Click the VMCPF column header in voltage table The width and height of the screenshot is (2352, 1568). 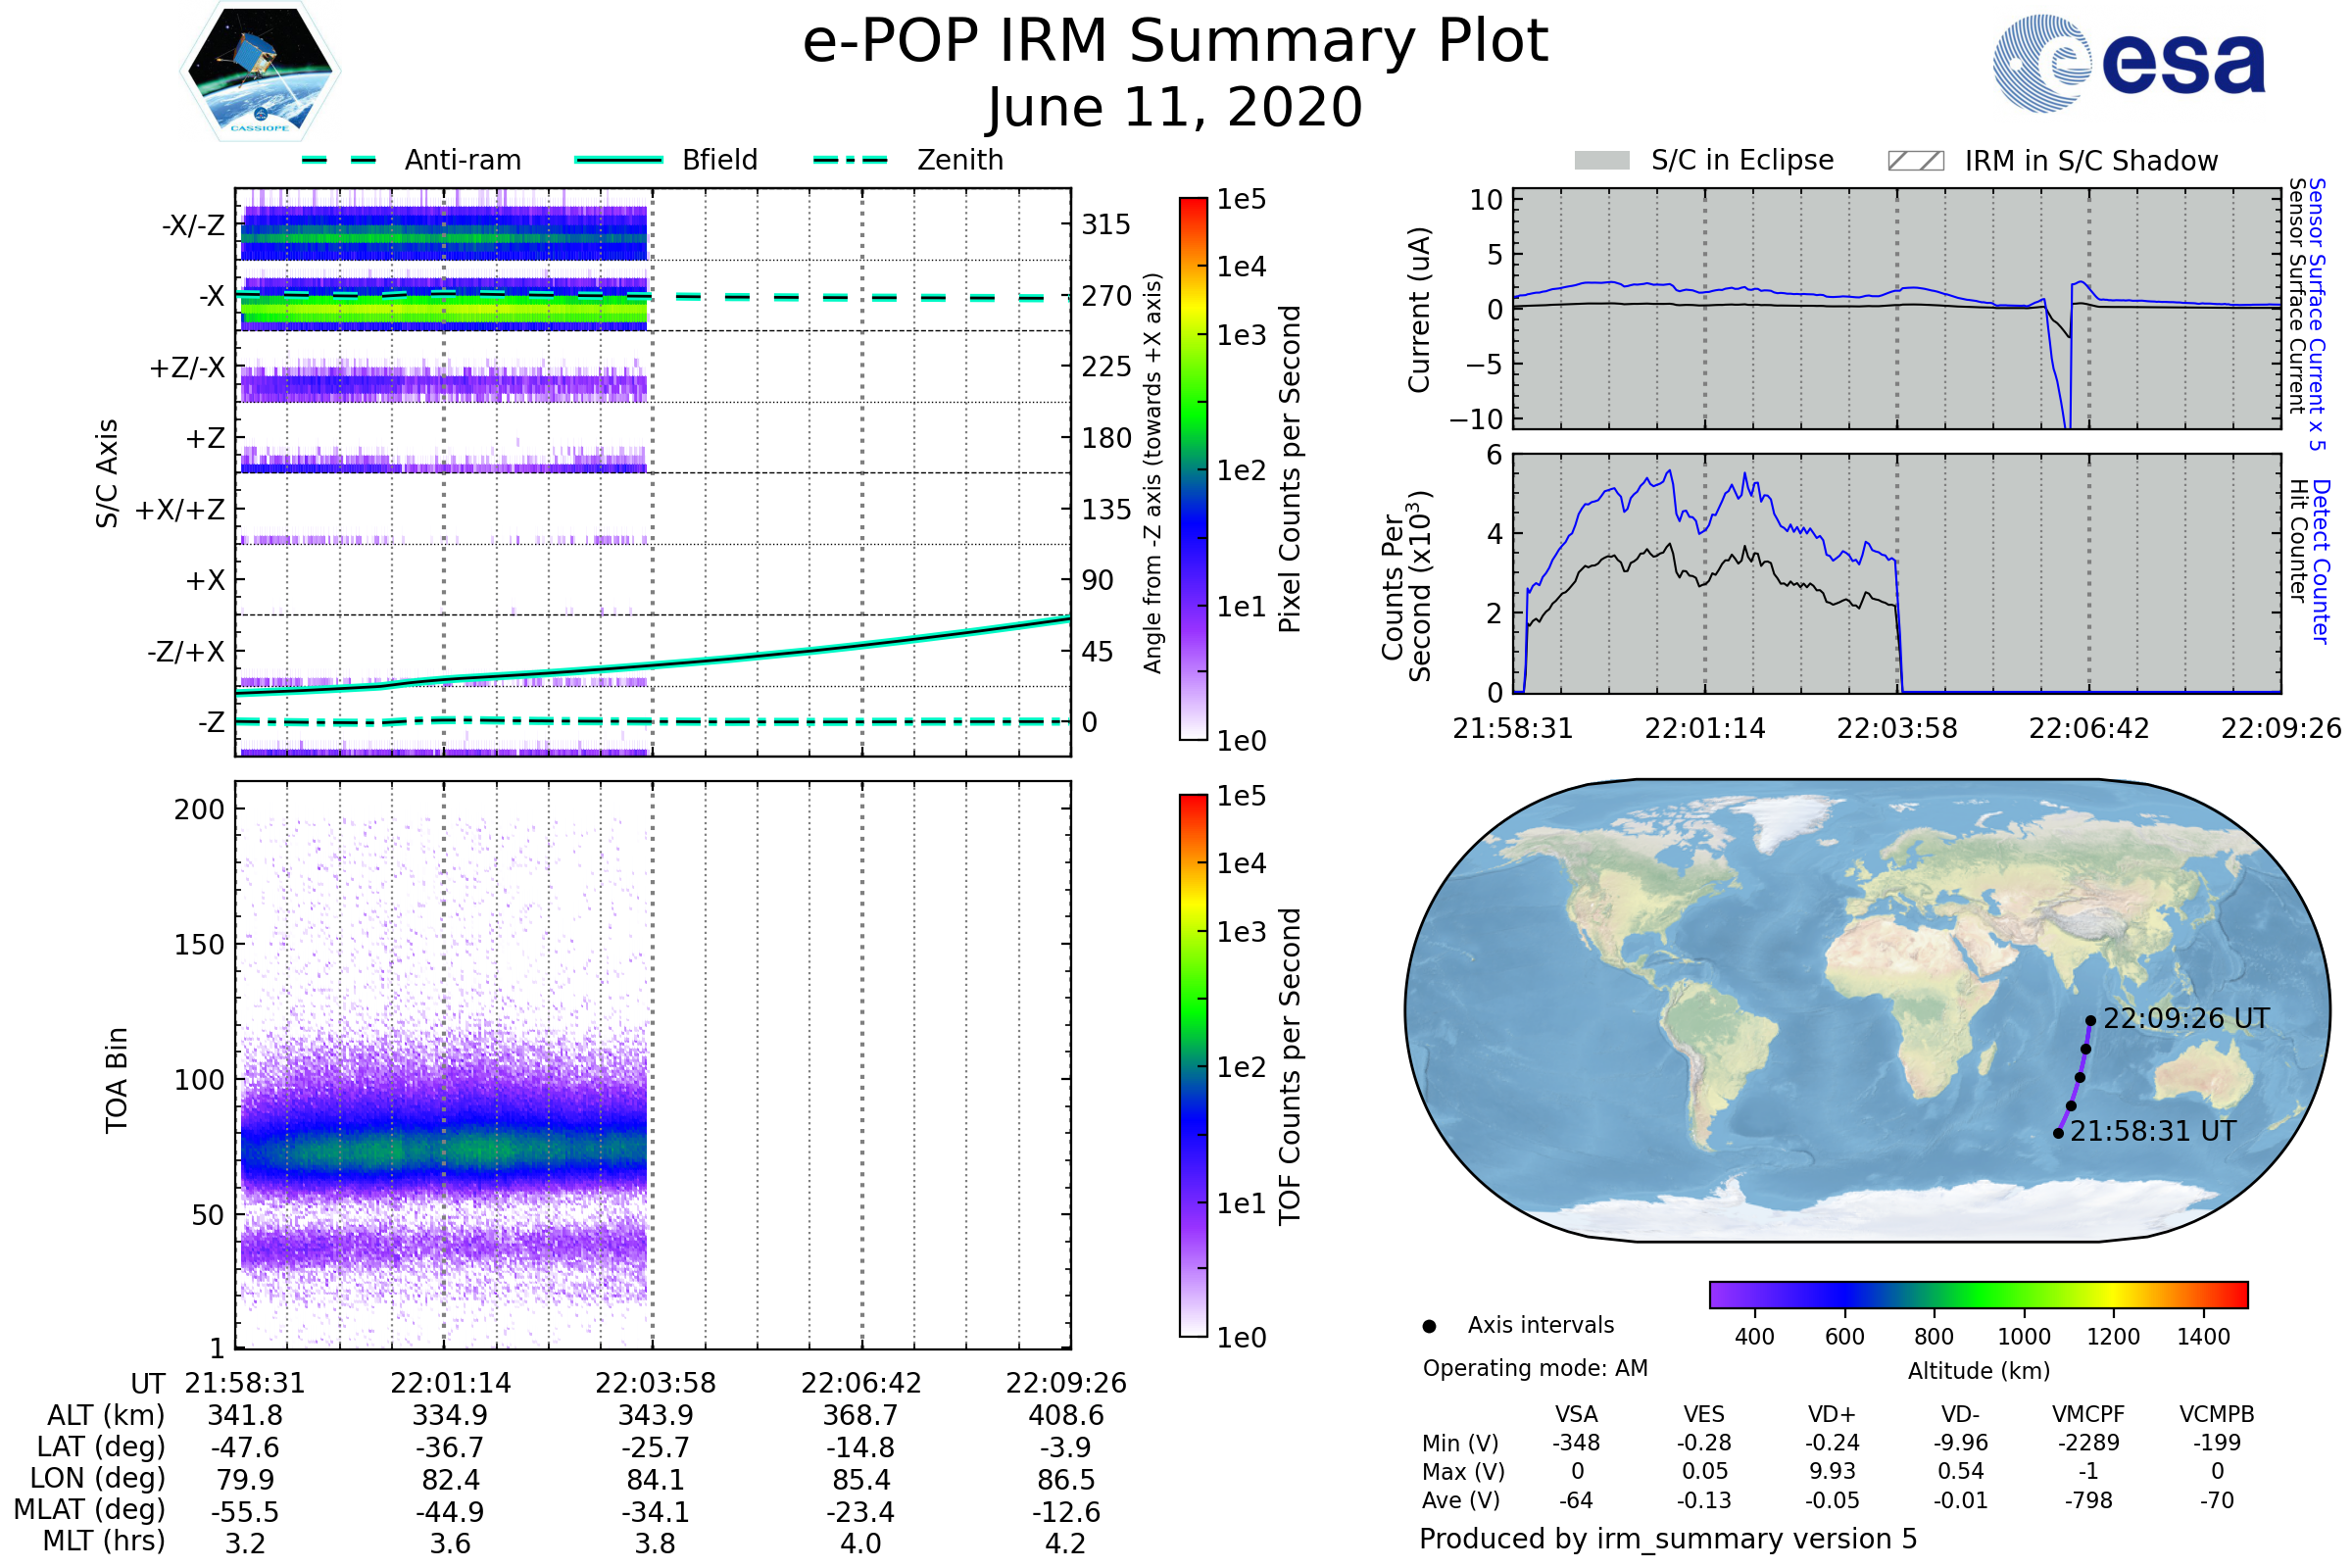(x=2088, y=1414)
